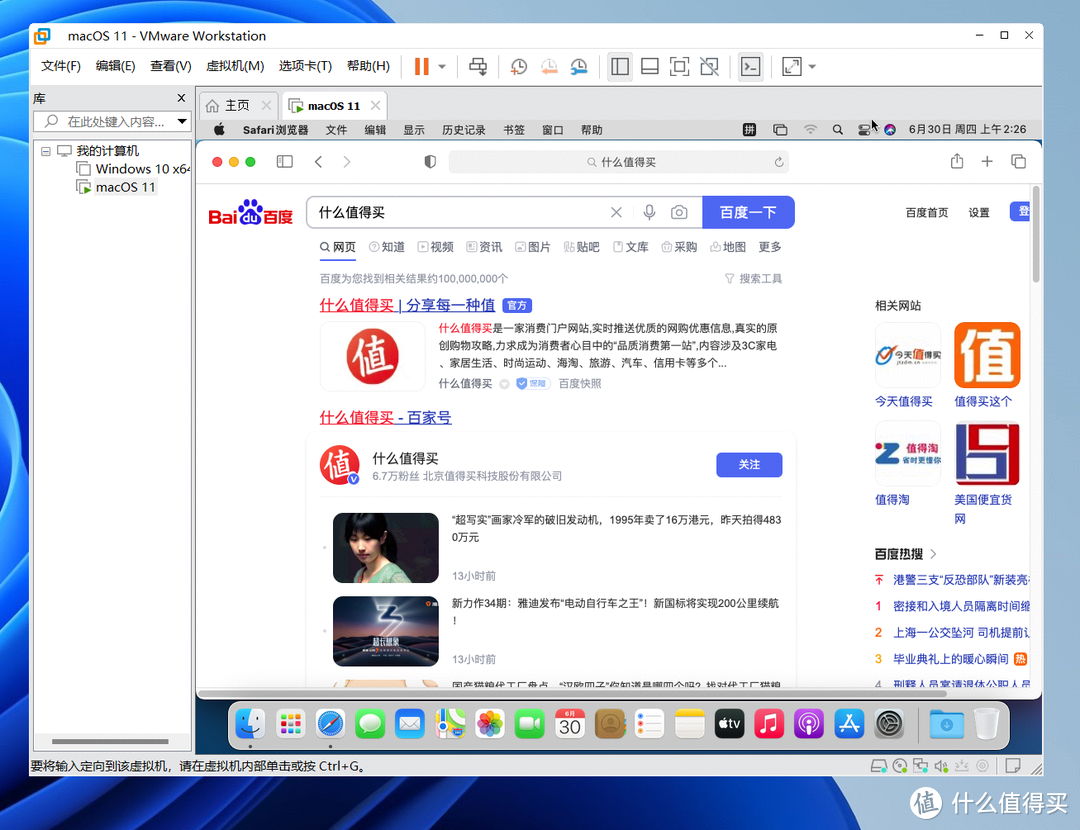1080x830 pixels.
Task: Close the library panel
Action: pos(181,98)
